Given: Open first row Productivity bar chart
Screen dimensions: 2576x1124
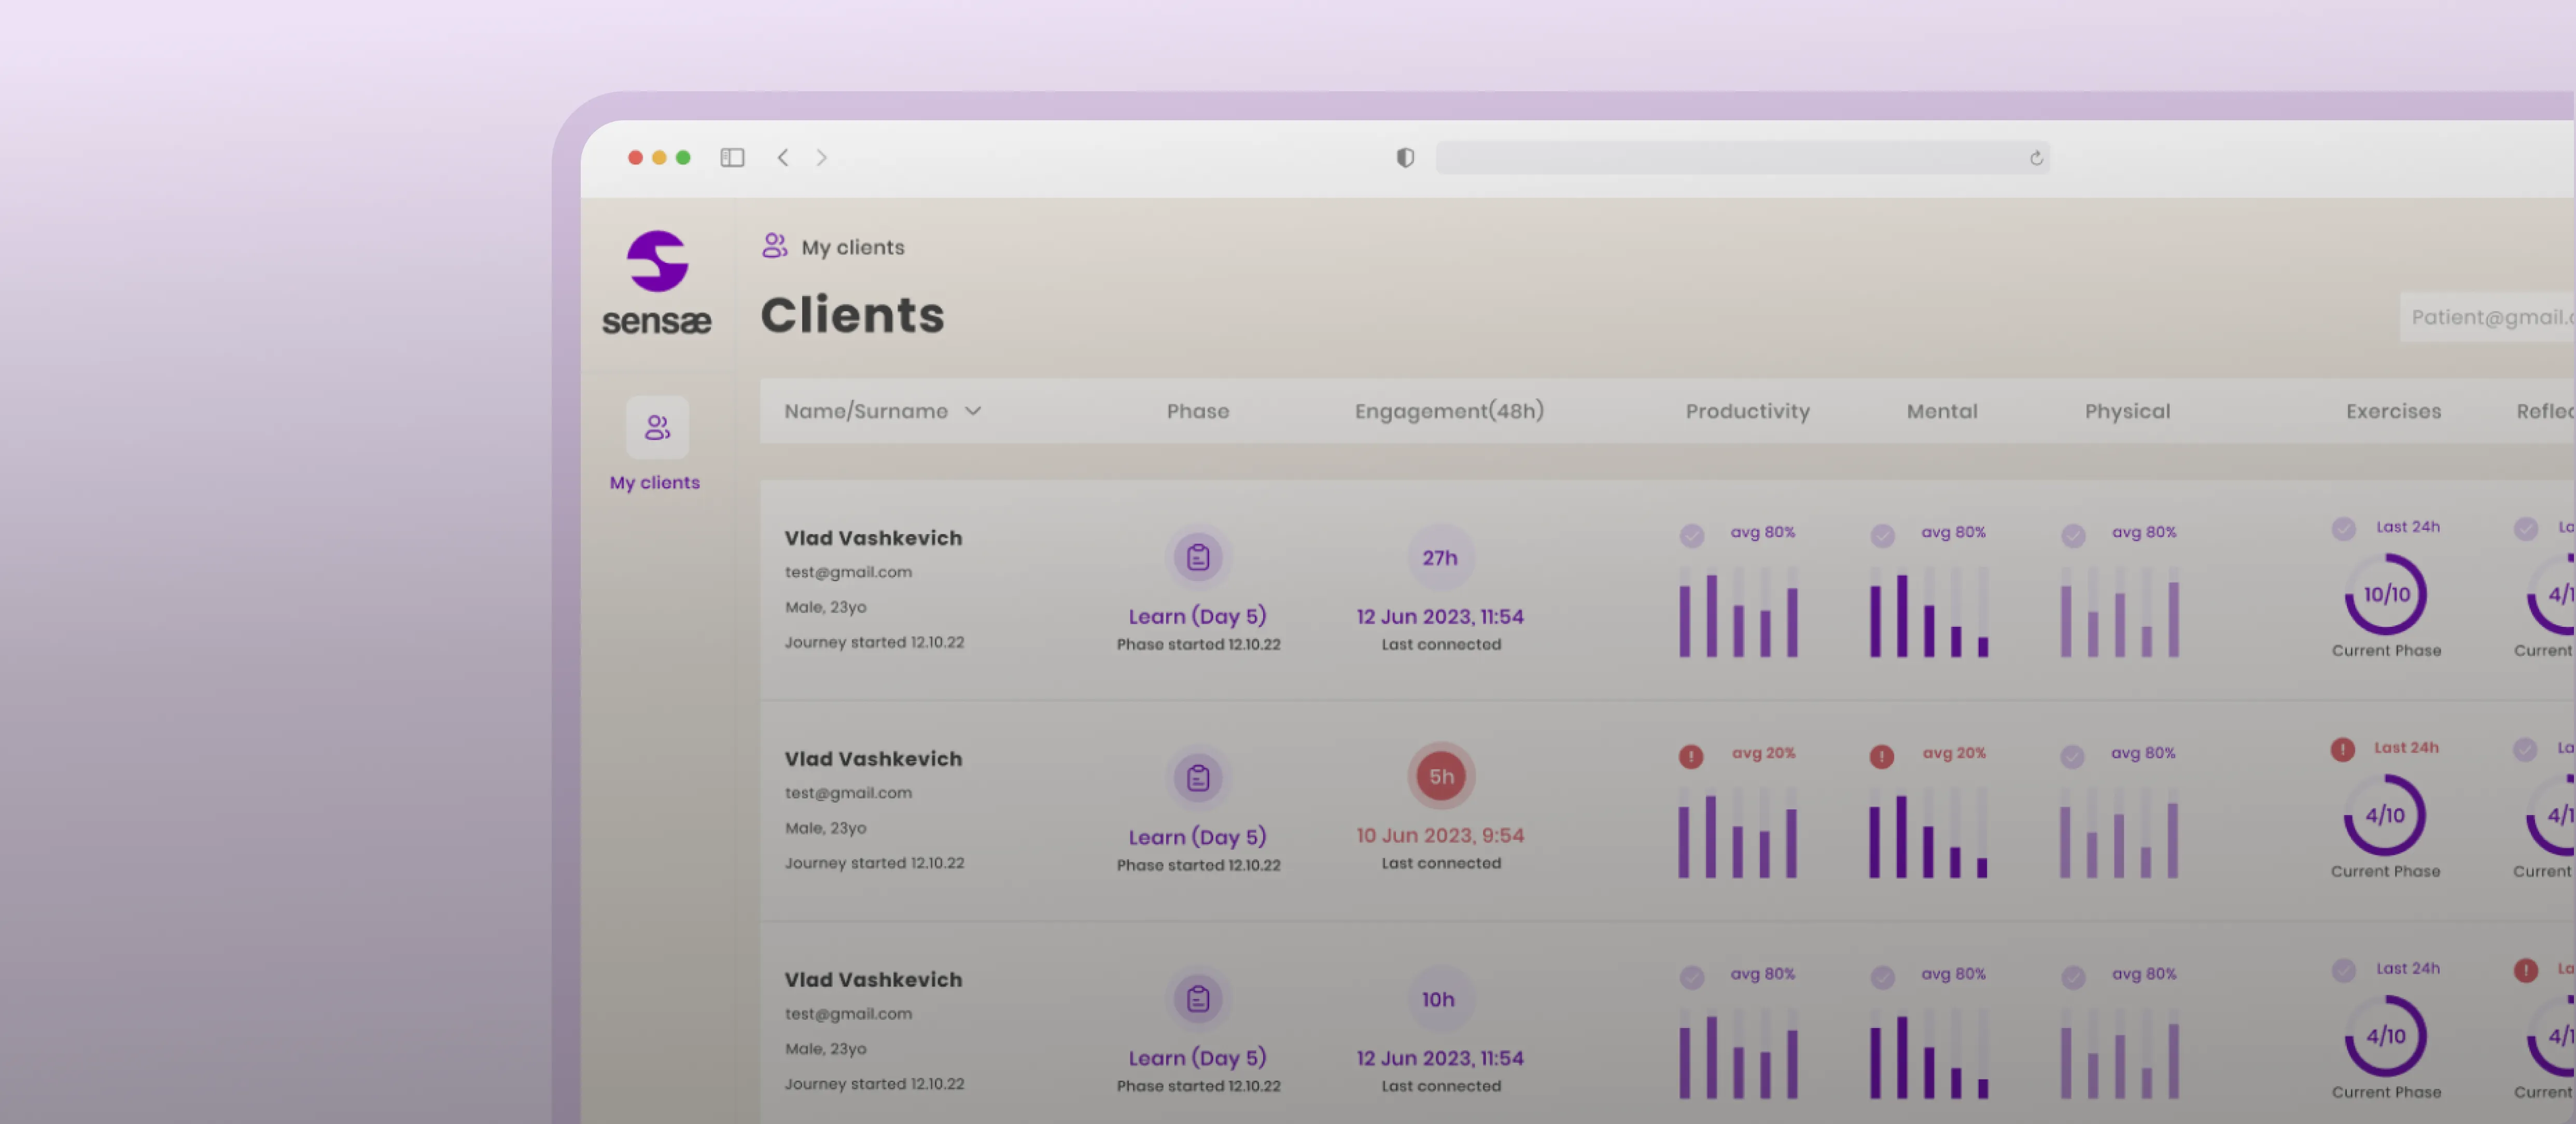Looking at the screenshot, I should pos(1738,612).
